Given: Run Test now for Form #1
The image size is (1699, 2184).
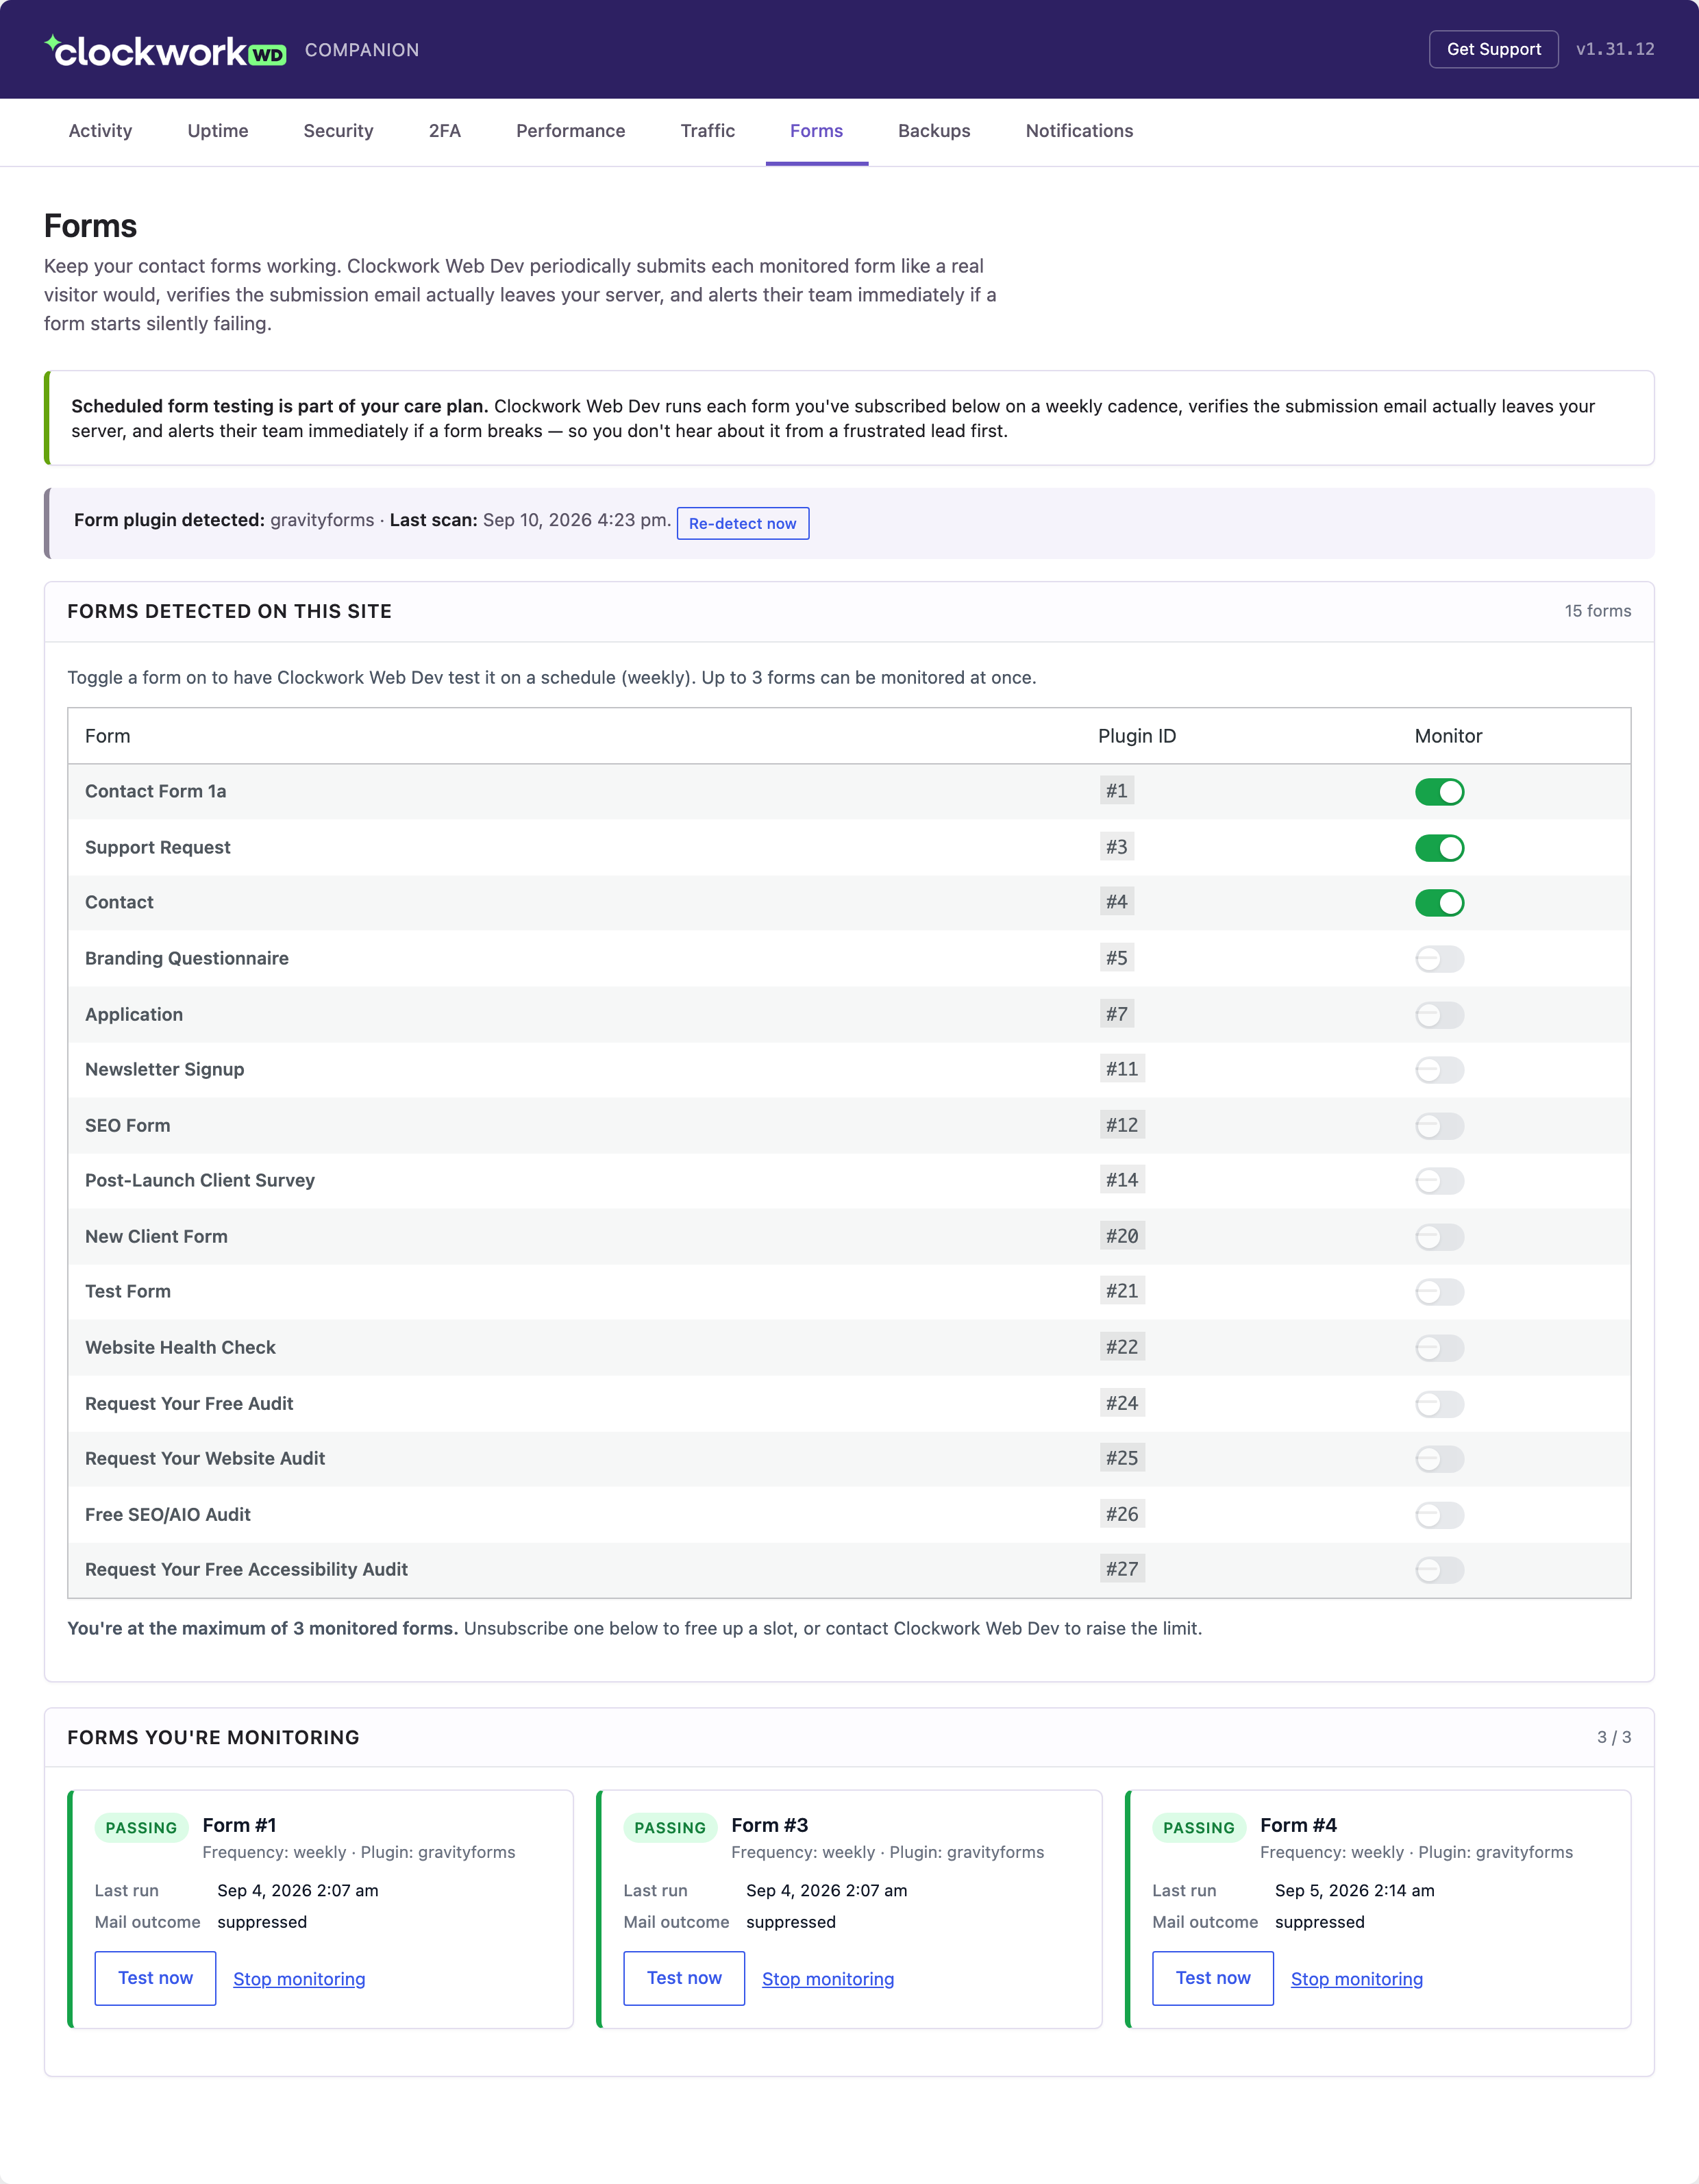Looking at the screenshot, I should [x=155, y=1978].
